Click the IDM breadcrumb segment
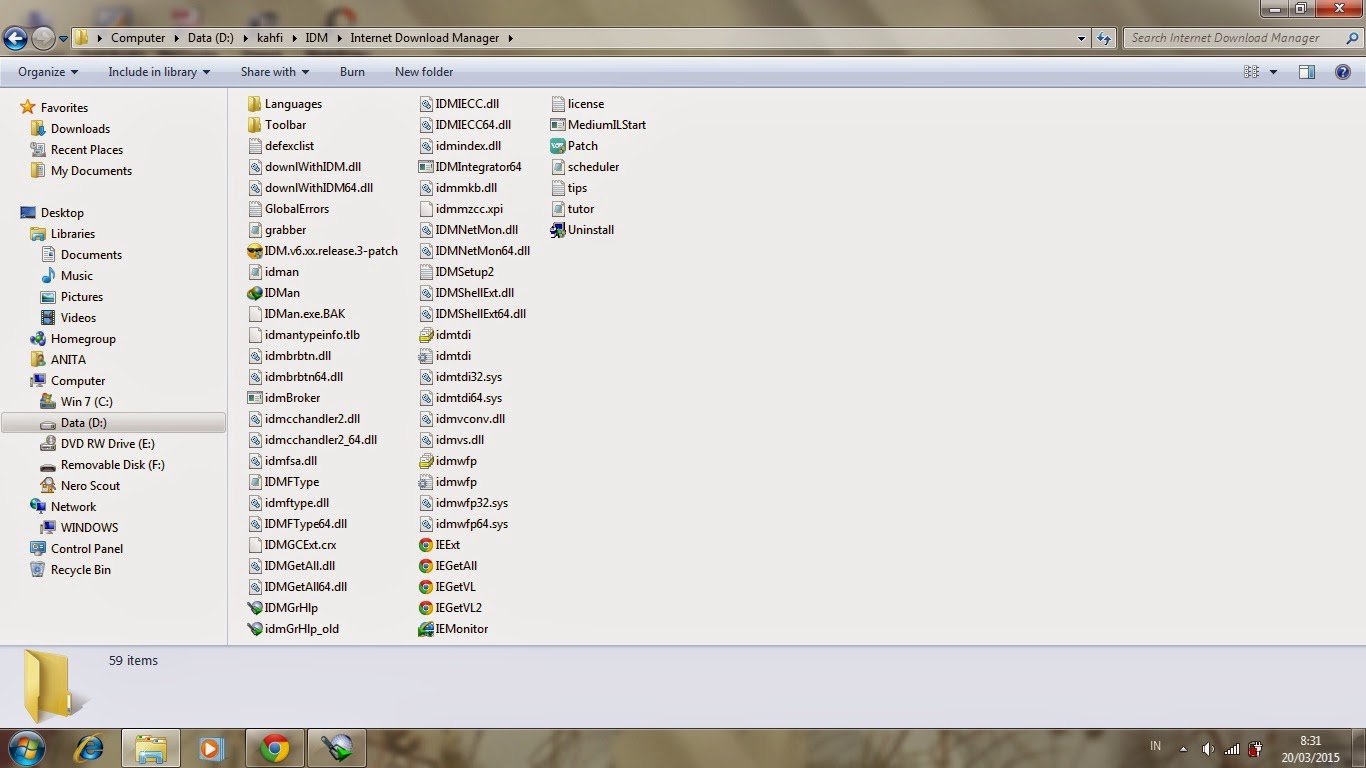Image resolution: width=1366 pixels, height=768 pixels. [x=316, y=39]
